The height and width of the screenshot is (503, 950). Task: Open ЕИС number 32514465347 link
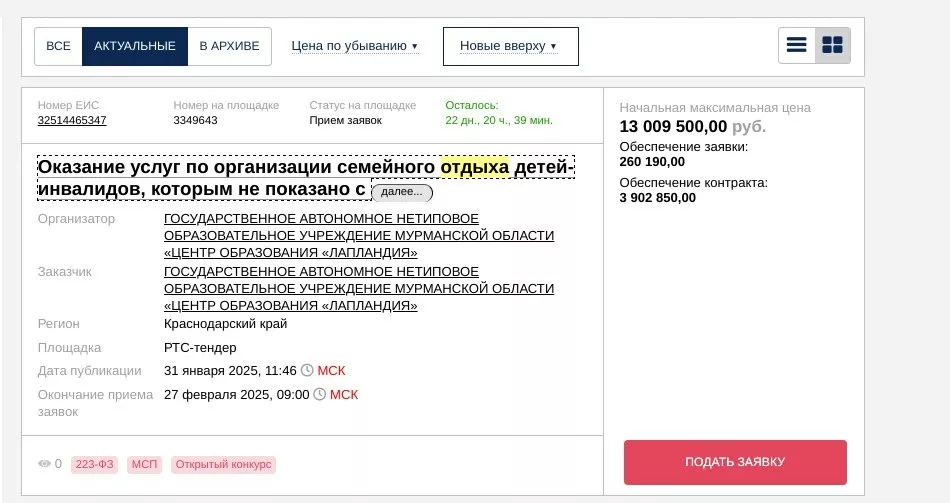click(x=71, y=120)
